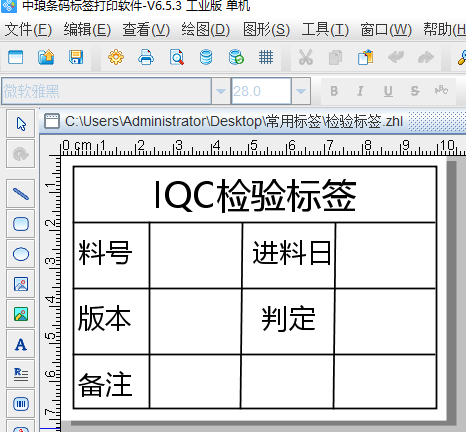Image resolution: width=466 pixels, height=432 pixels.
Task: Click the document settings gear icon
Action: point(116,57)
